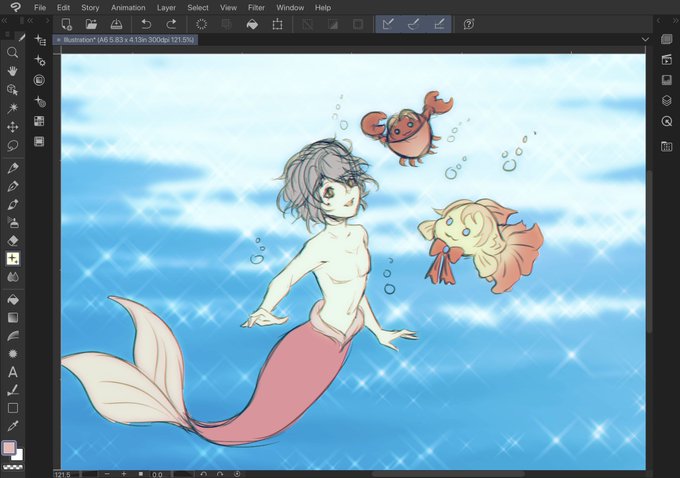Screen dimensions: 680x478
Task: Click the Scale/Rotate transform icon
Action: pyautogui.click(x=277, y=24)
